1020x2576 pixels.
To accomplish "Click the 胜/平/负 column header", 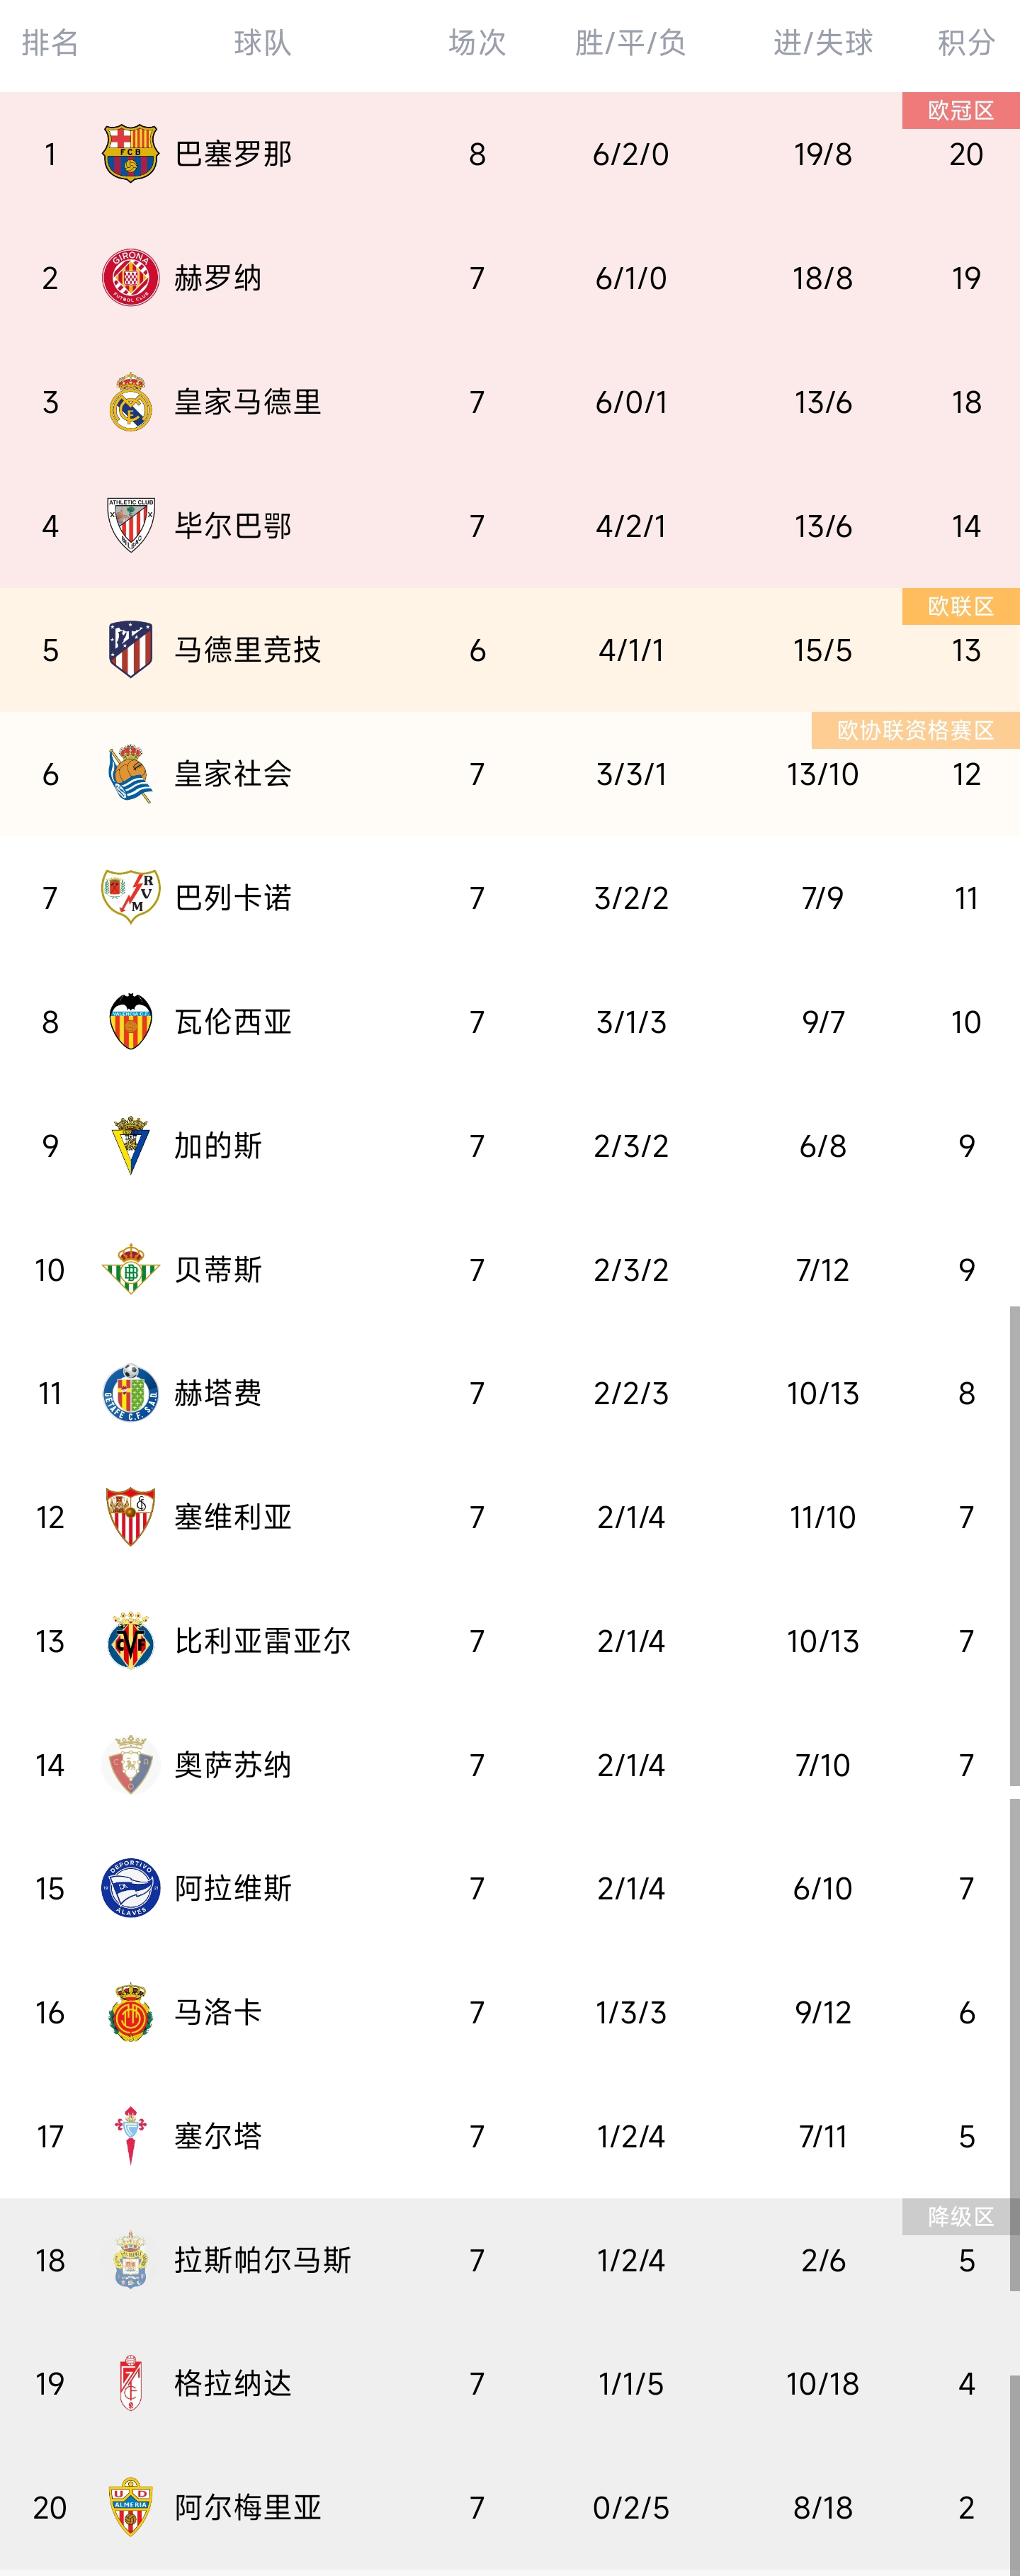I will click(x=630, y=43).
